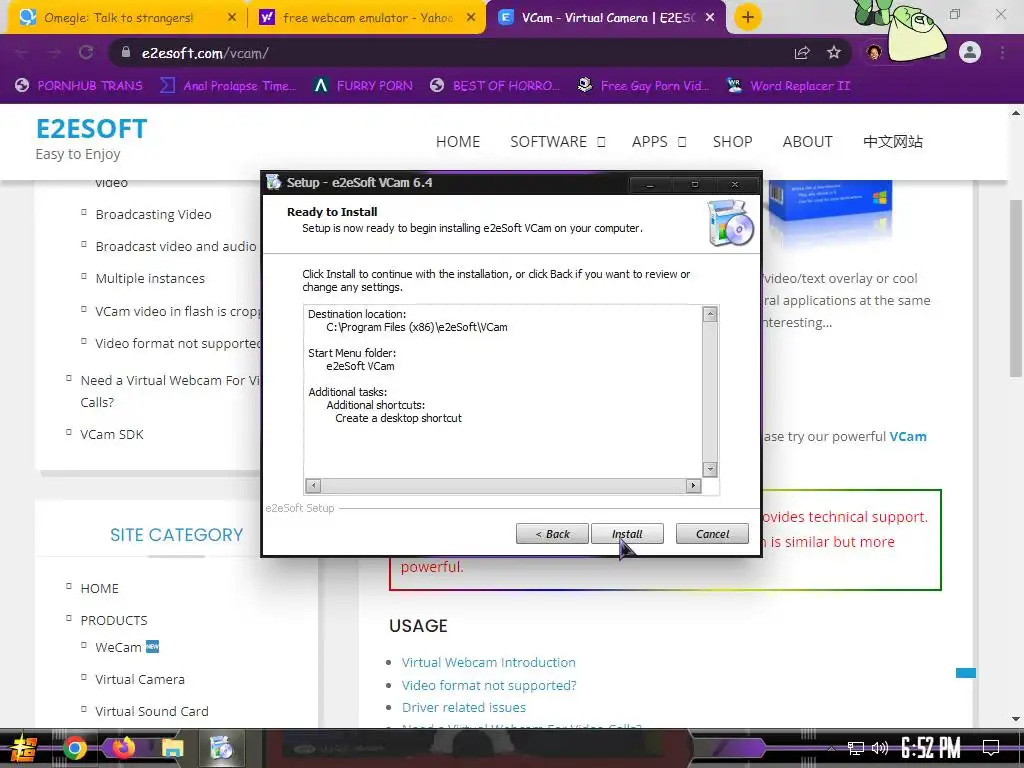Screen dimensions: 1024x768
Task: Click the volume speaker tray icon
Action: [x=880, y=748]
